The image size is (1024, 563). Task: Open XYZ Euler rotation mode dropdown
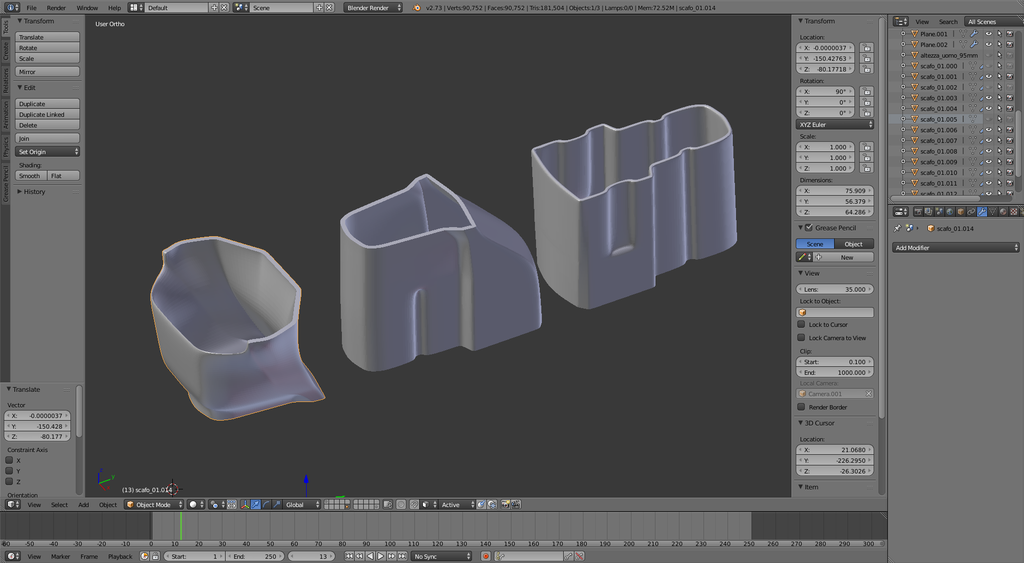coord(835,124)
